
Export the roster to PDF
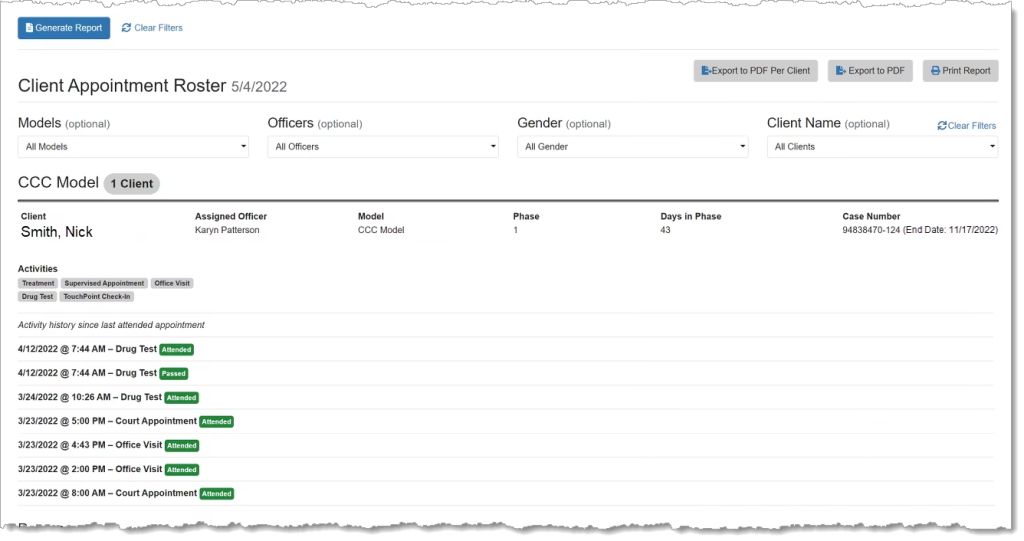[870, 71]
